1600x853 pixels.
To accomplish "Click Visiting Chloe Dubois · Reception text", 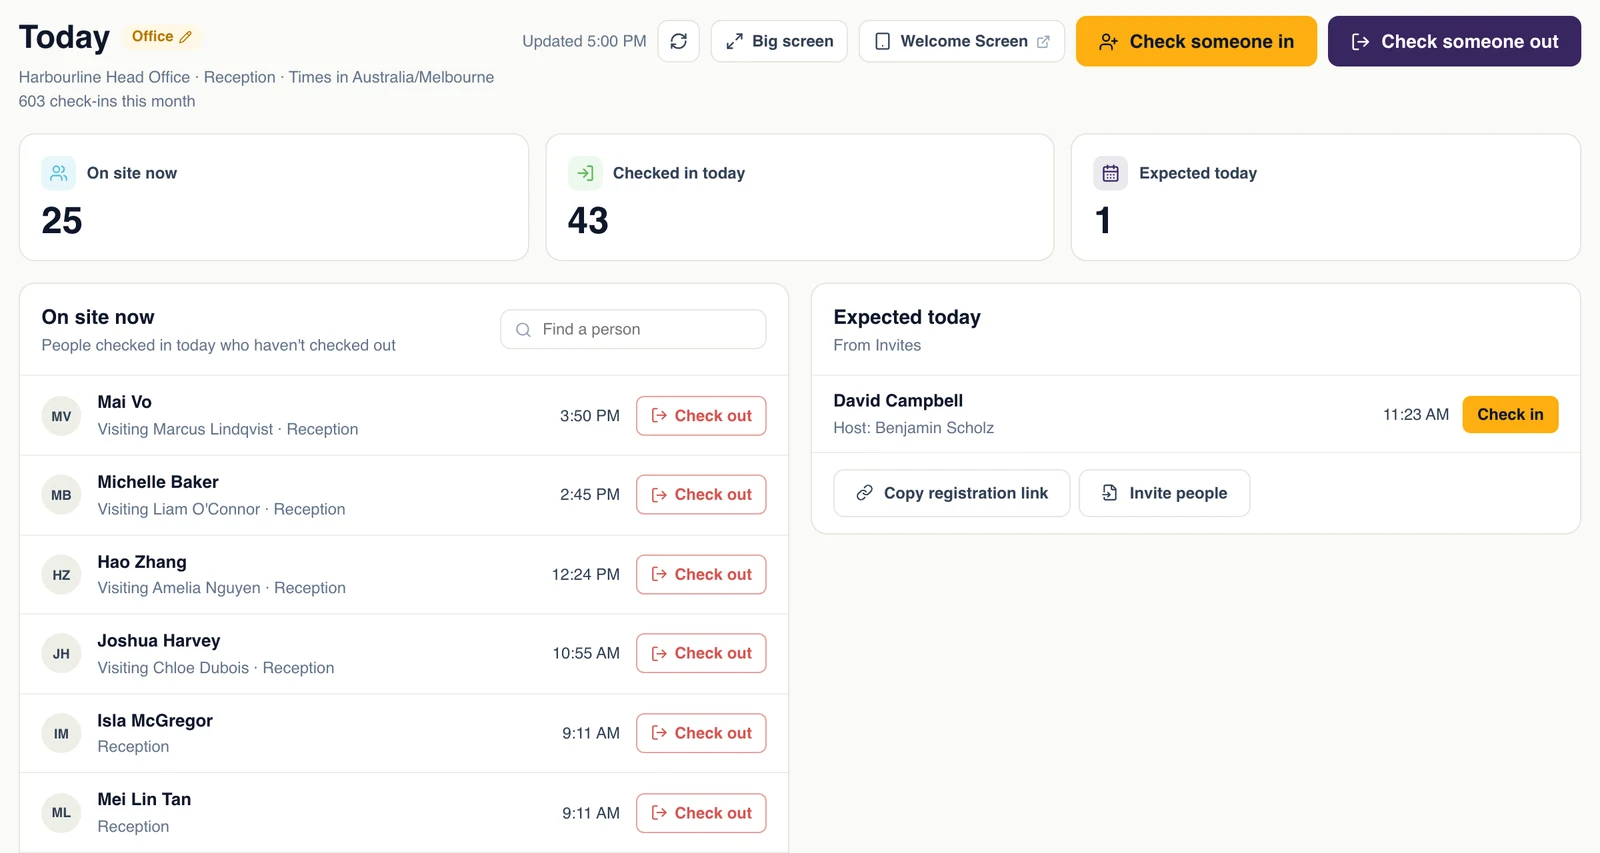I will [x=216, y=668].
